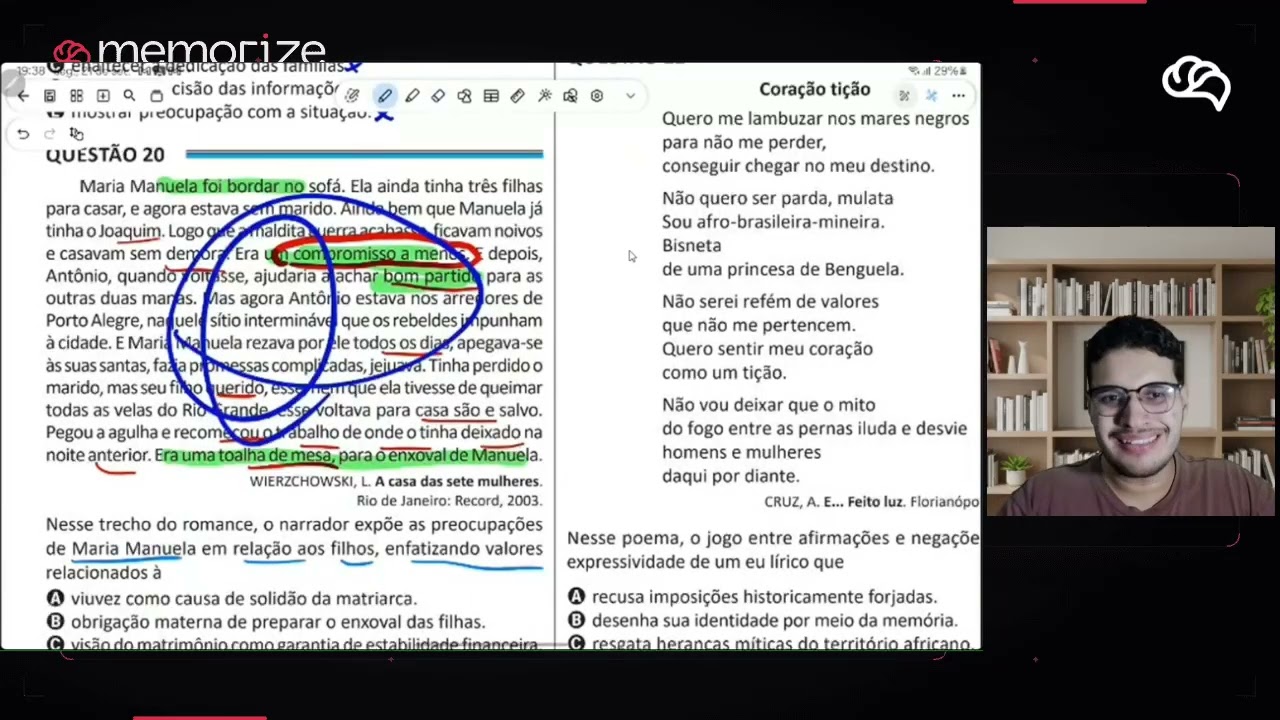Select the ruler tool

(517, 96)
